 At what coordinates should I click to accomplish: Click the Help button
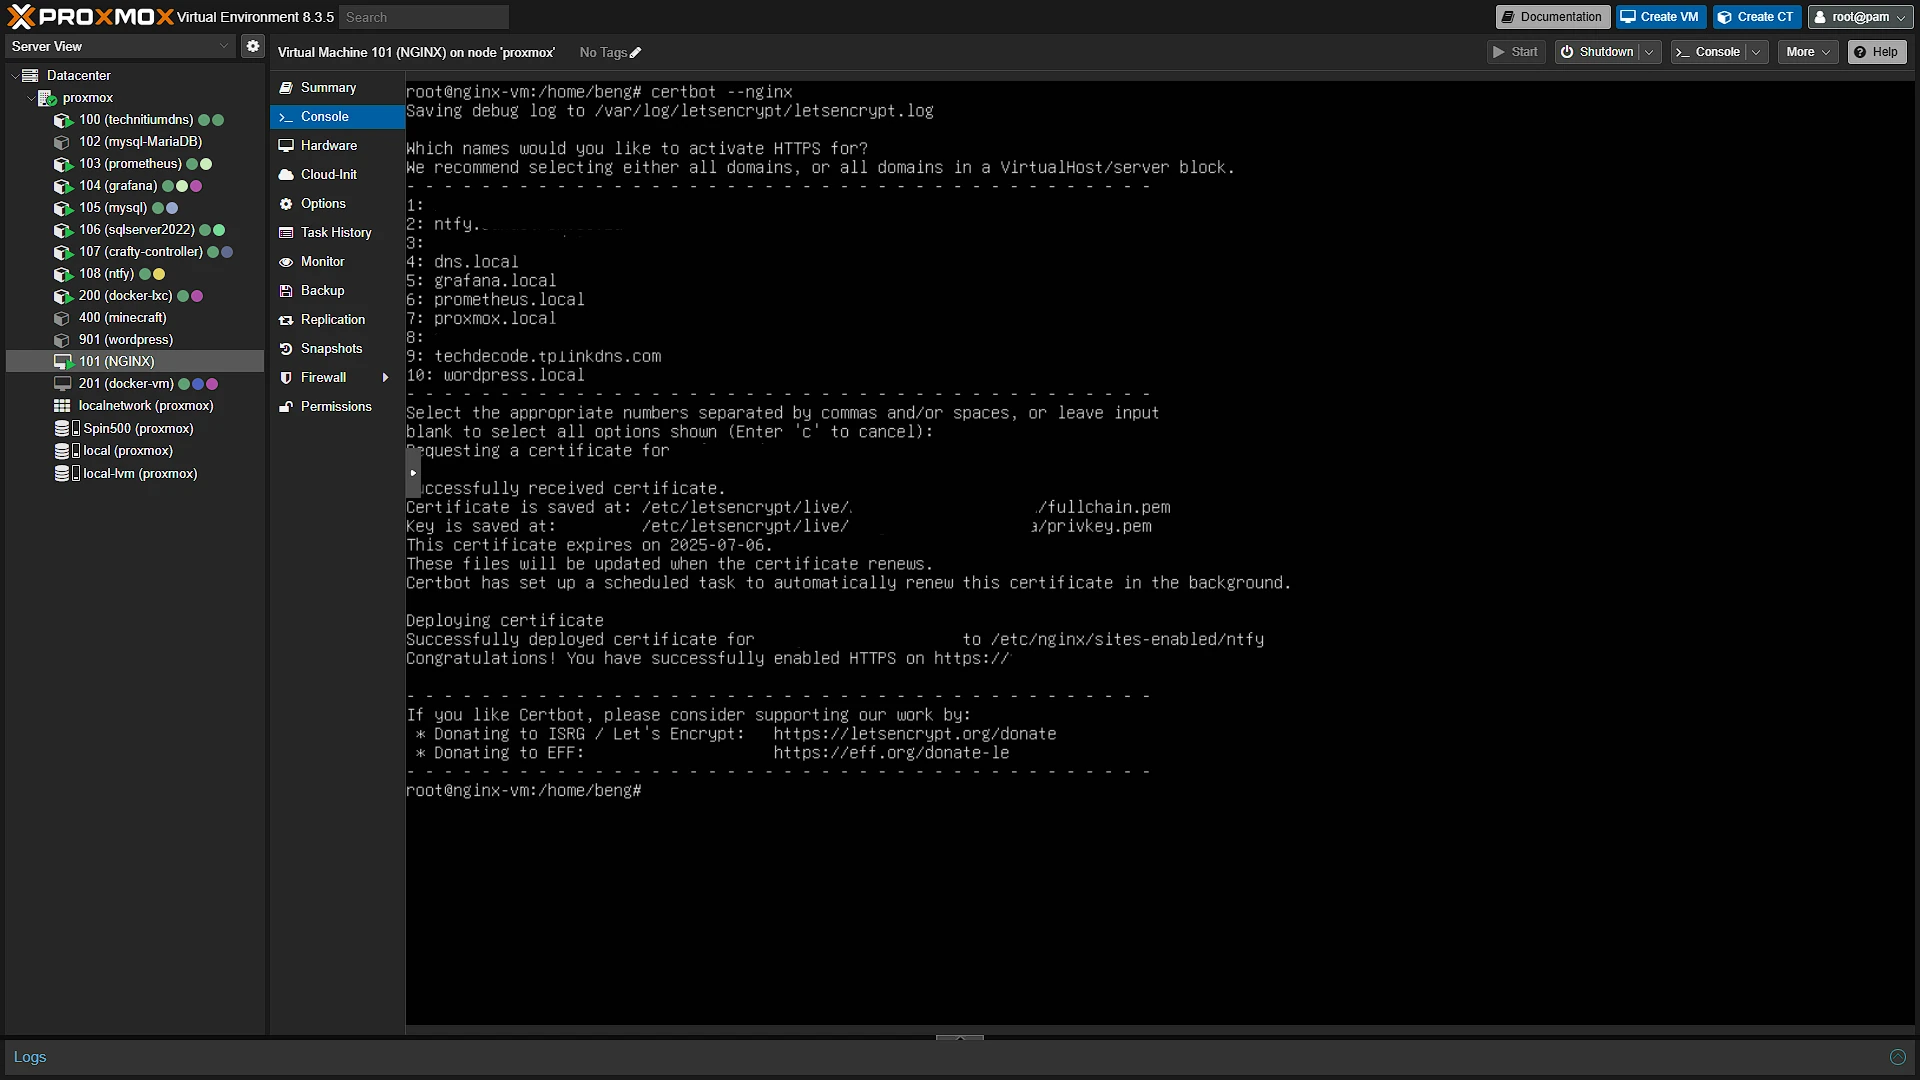[1876, 52]
